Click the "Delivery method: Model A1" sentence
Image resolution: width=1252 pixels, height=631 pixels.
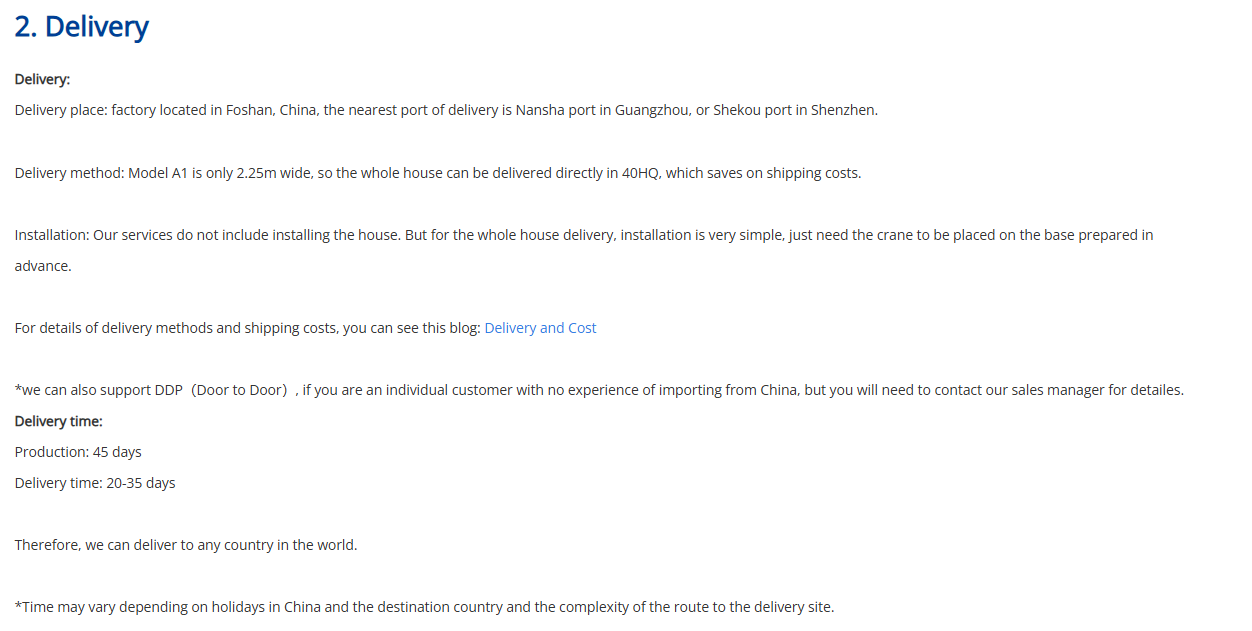[437, 173]
